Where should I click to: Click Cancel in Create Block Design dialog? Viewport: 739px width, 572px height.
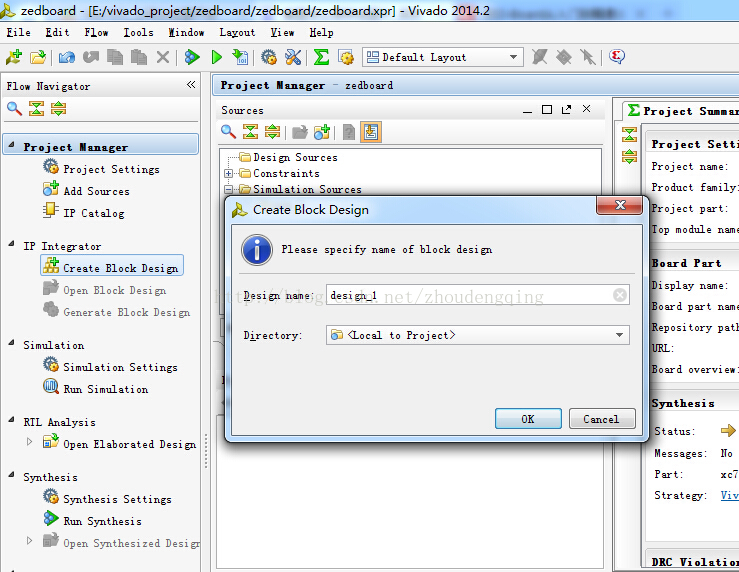coord(602,419)
